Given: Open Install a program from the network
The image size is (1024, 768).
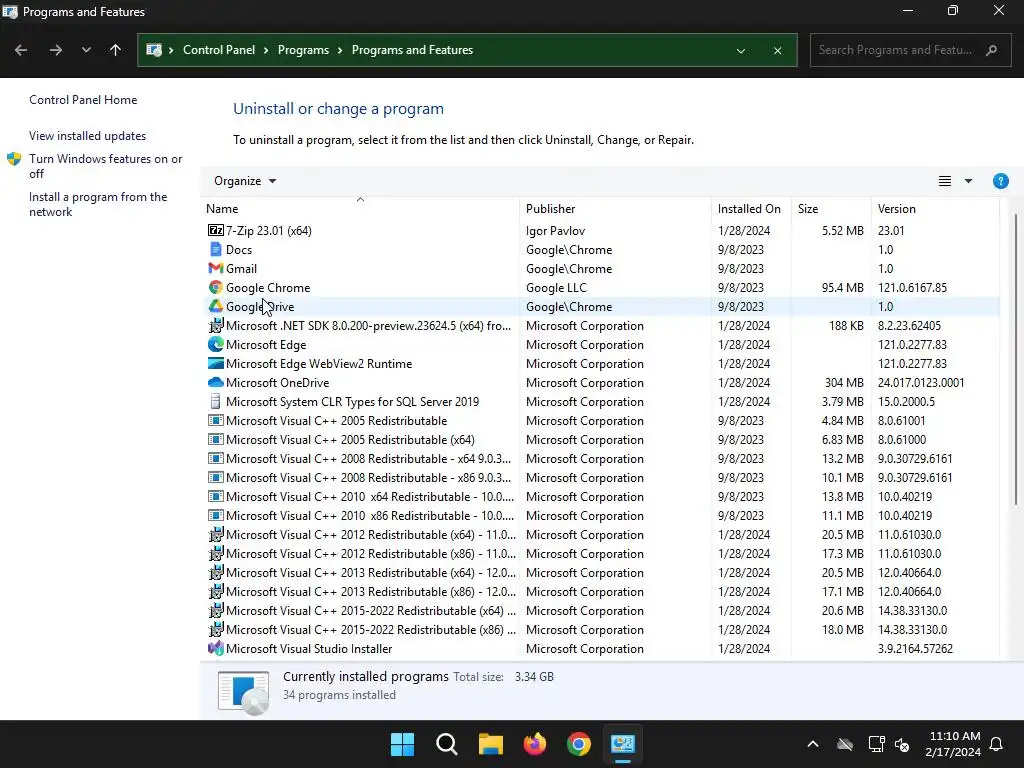Looking at the screenshot, I should [x=98, y=204].
